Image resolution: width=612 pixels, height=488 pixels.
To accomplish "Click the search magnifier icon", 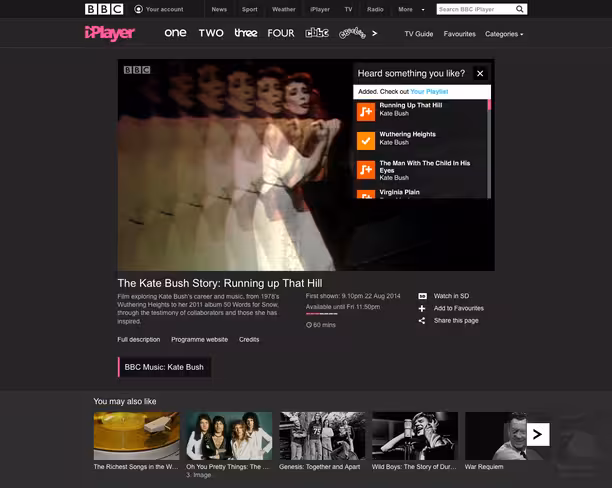I will 520,9.
